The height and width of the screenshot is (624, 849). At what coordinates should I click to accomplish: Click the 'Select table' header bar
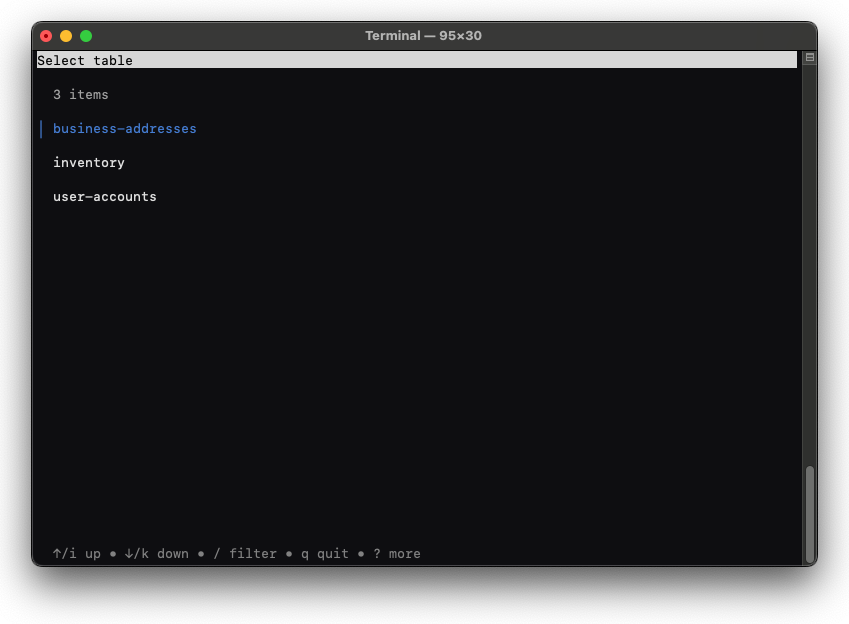[416, 61]
